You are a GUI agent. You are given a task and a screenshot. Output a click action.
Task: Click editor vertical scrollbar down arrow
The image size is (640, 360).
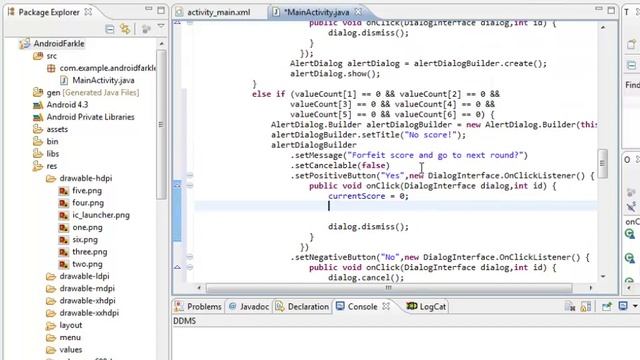[x=603, y=276]
